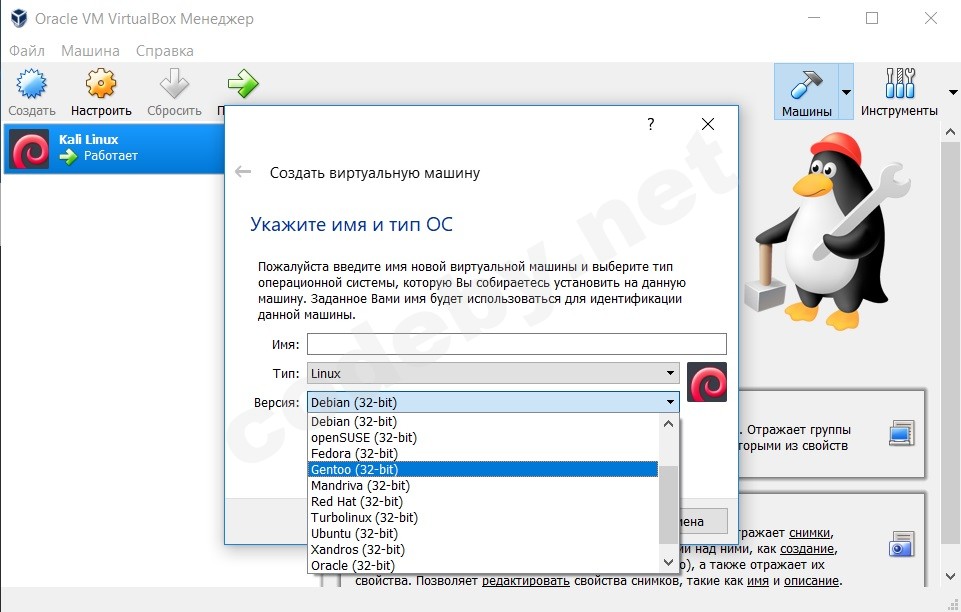Click version list scroll up arrow
This screenshot has height=612, width=961.
[669, 423]
